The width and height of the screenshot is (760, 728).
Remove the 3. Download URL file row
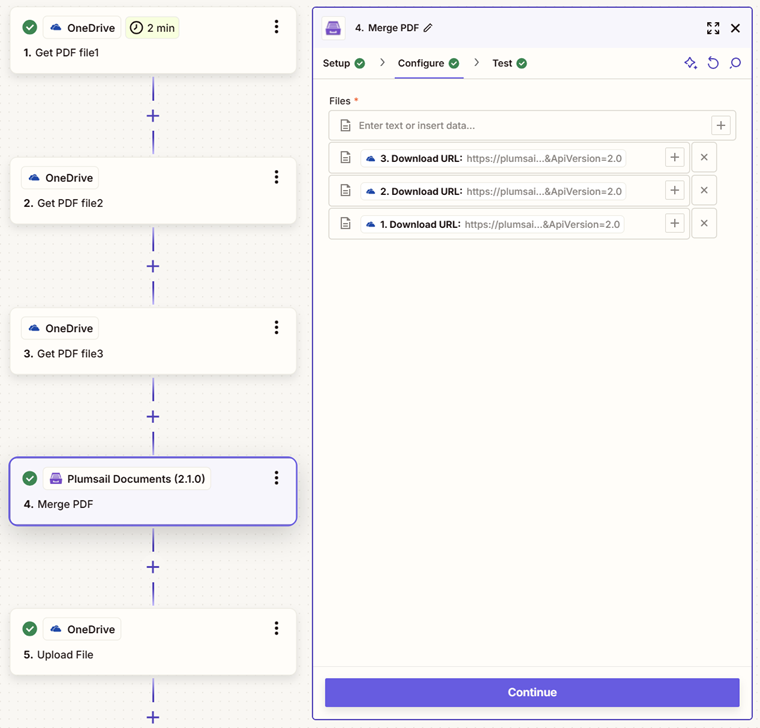tap(704, 157)
